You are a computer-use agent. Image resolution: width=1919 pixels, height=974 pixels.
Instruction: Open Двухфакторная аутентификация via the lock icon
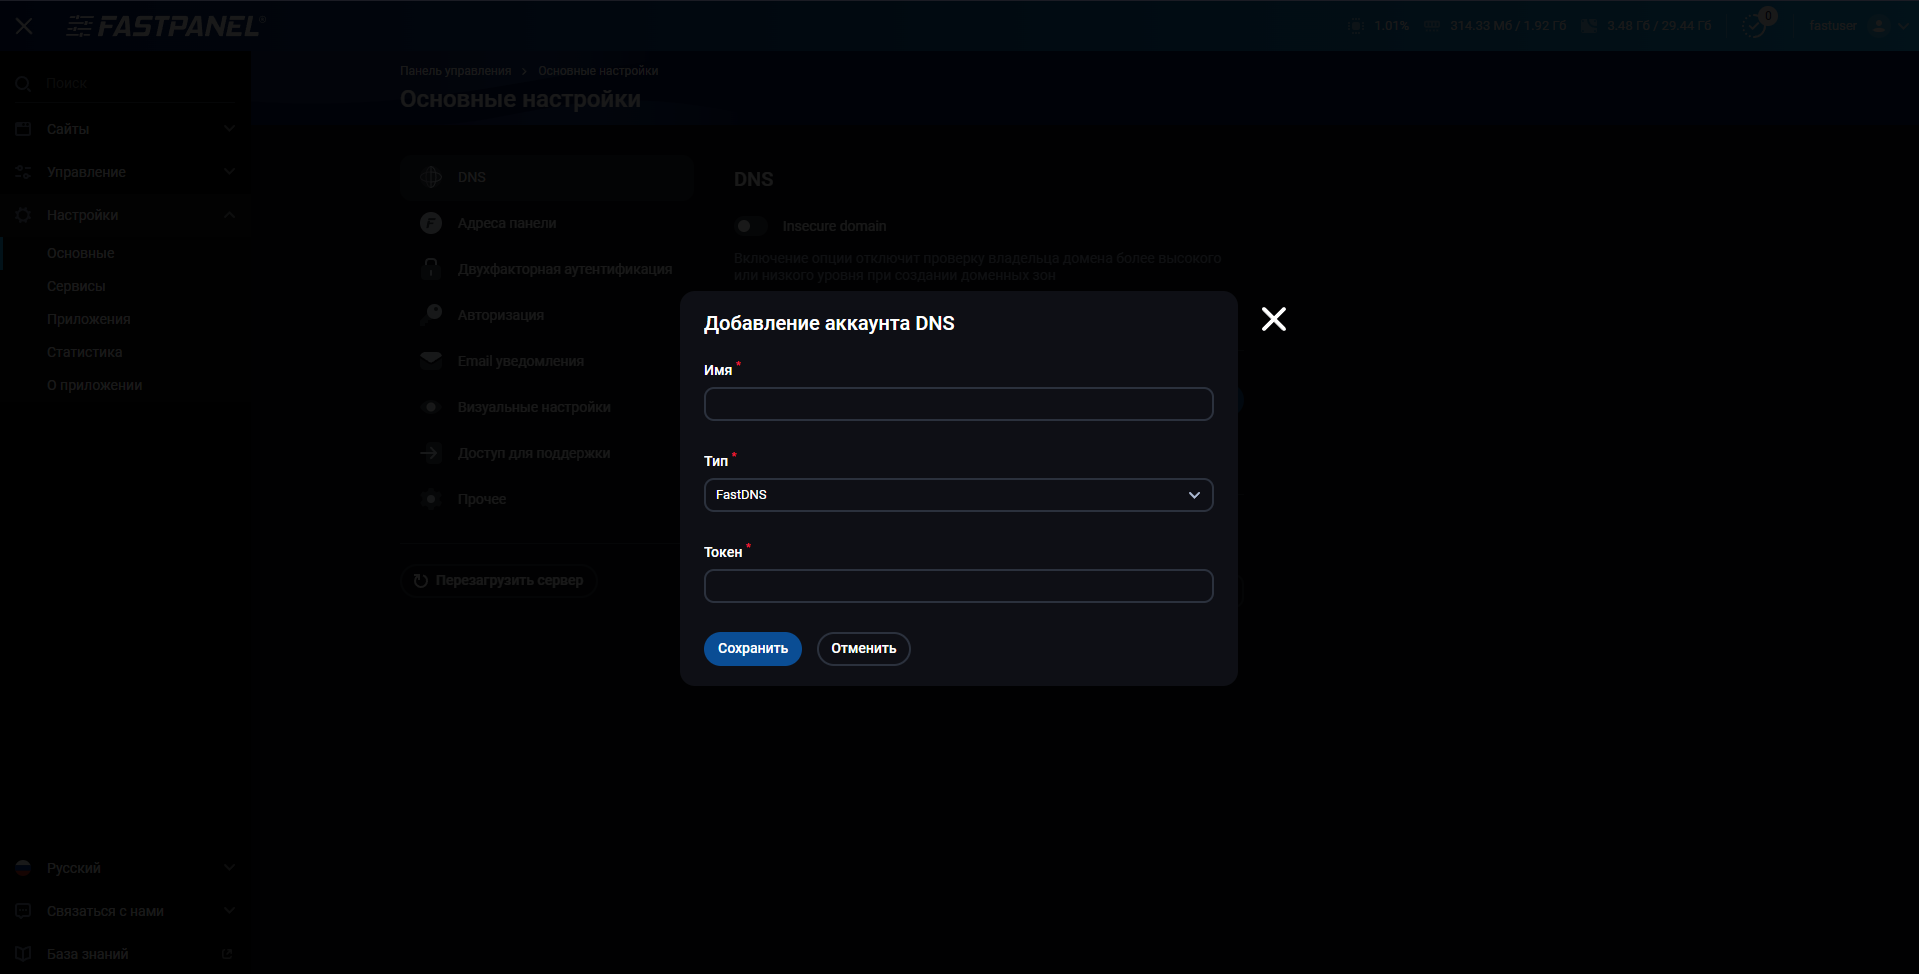[x=431, y=268]
